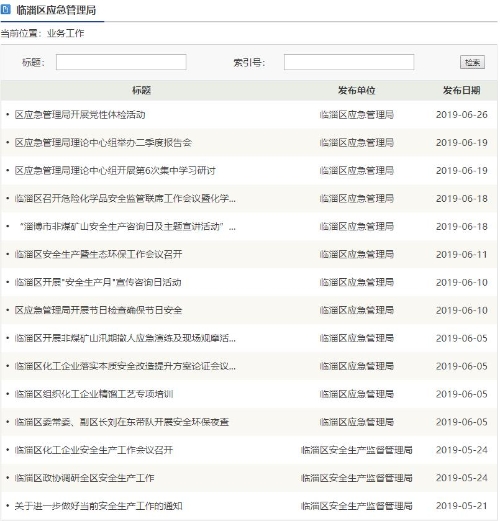The image size is (500, 521).
Task: Open article 临淄区组织化工企业精馏工艺专项培训
Action: [94, 394]
